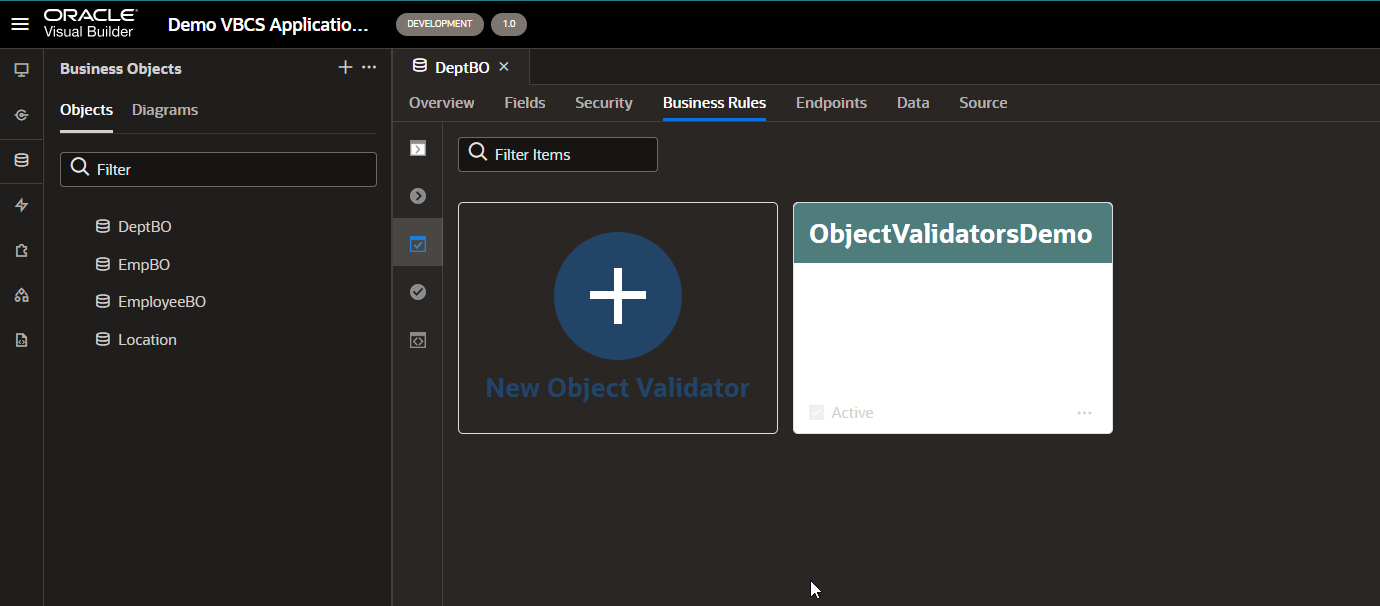Click the Filter Items search field
This screenshot has width=1380, height=606.
558,154
